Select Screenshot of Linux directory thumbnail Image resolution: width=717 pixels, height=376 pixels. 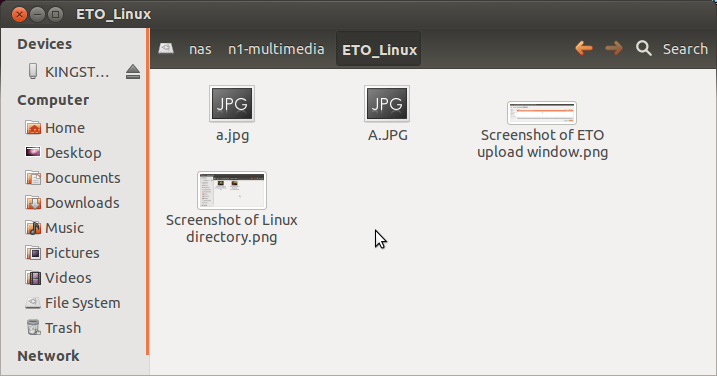click(232, 190)
